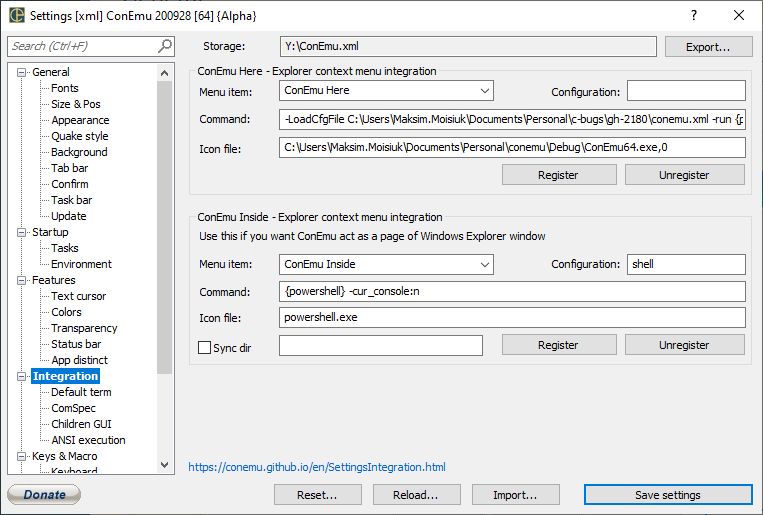Collapse the General tree node

21,73
